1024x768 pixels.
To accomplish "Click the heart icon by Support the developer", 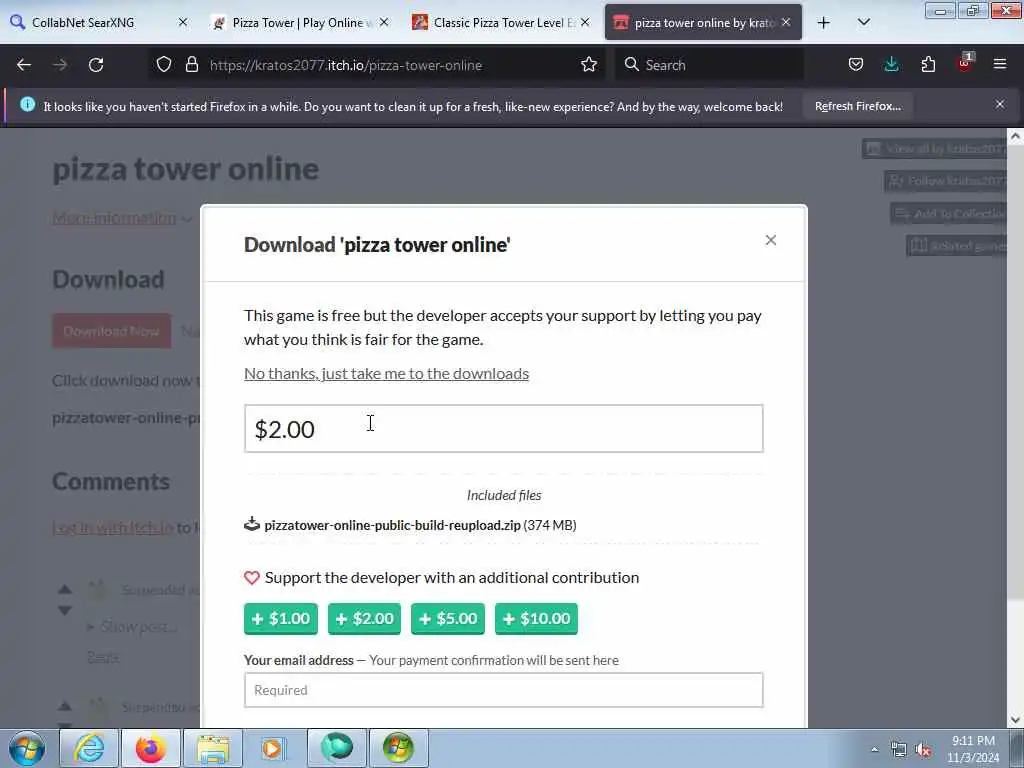I will pyautogui.click(x=252, y=578).
